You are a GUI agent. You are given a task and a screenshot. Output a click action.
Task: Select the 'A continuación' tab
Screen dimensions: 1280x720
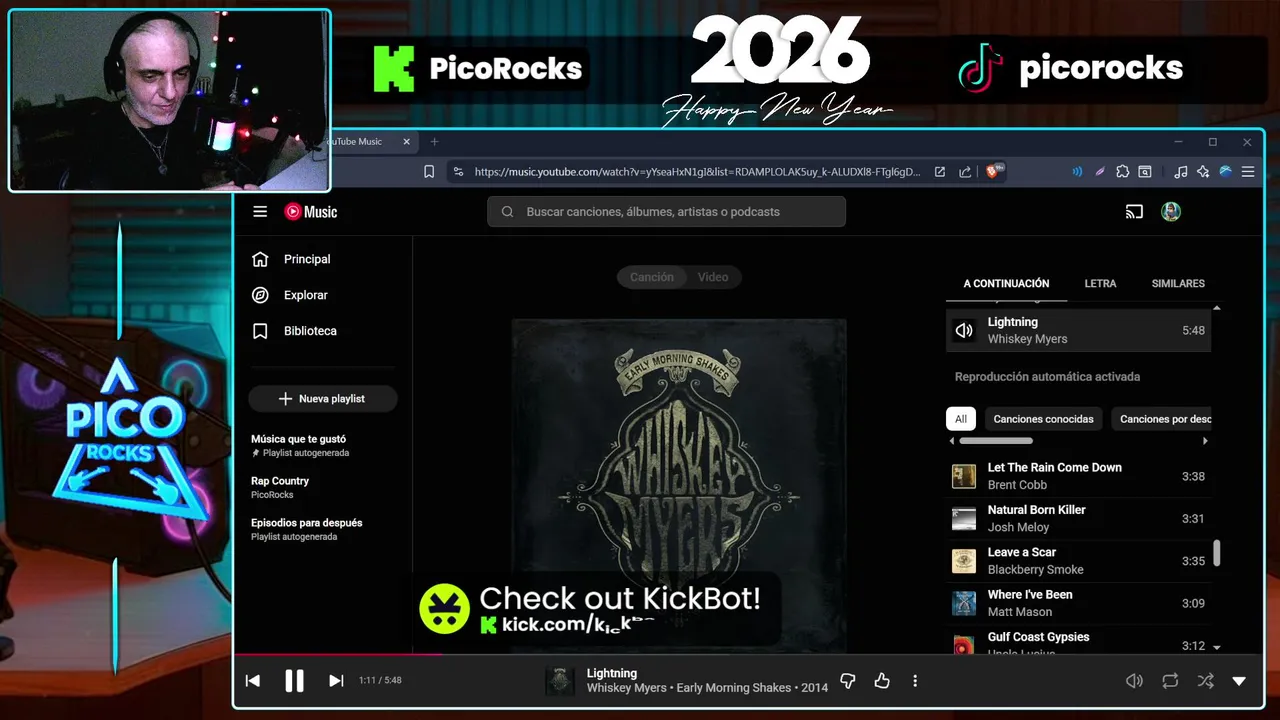point(1006,283)
